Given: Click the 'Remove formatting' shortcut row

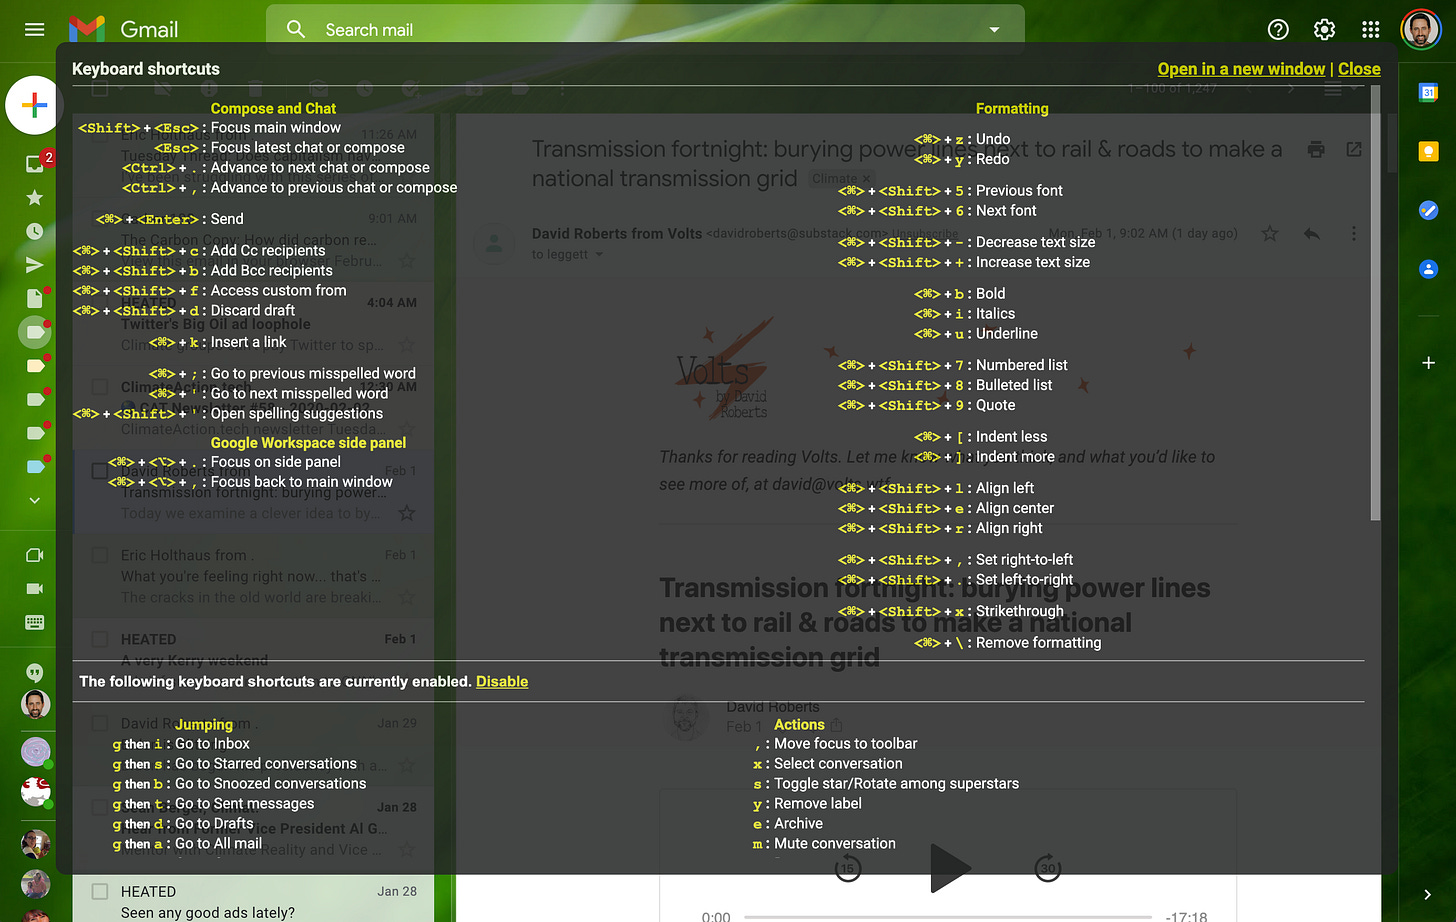Looking at the screenshot, I should [x=1008, y=642].
